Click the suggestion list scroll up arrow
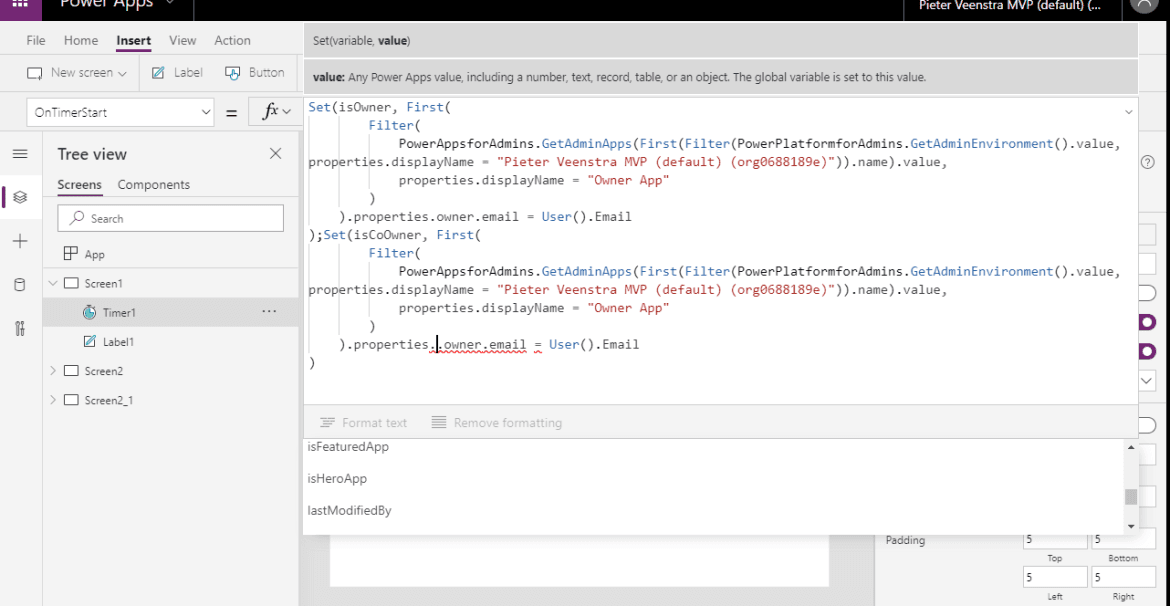The width and height of the screenshot is (1170, 606). click(1131, 446)
